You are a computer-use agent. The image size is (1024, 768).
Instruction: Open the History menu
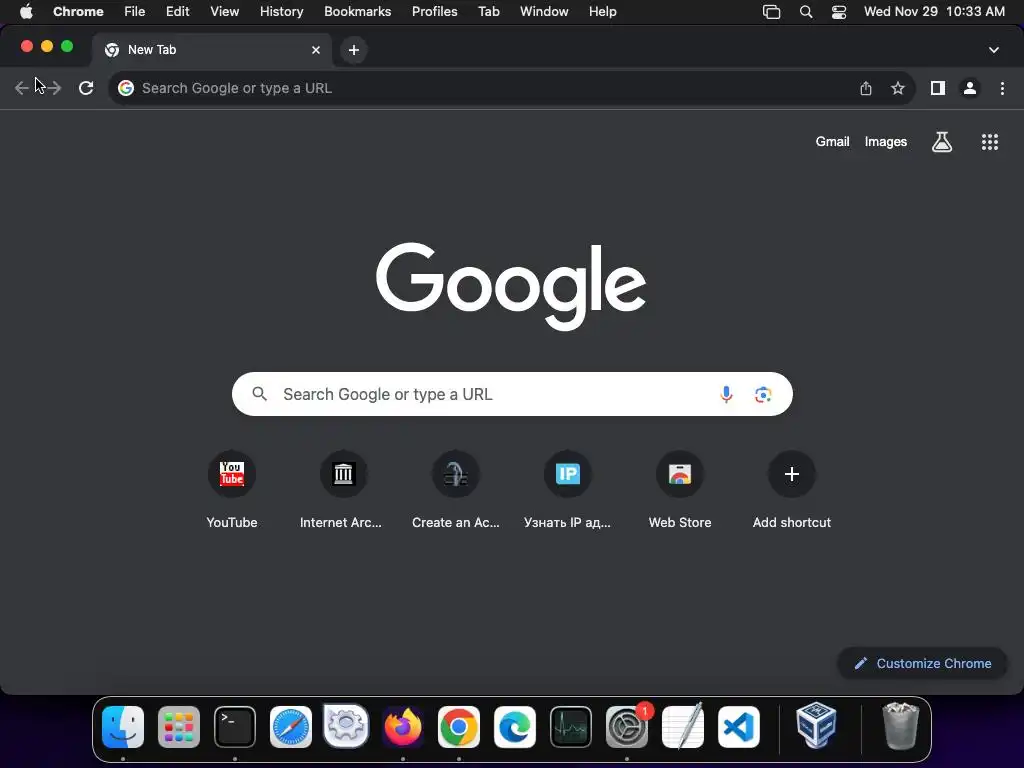281,12
